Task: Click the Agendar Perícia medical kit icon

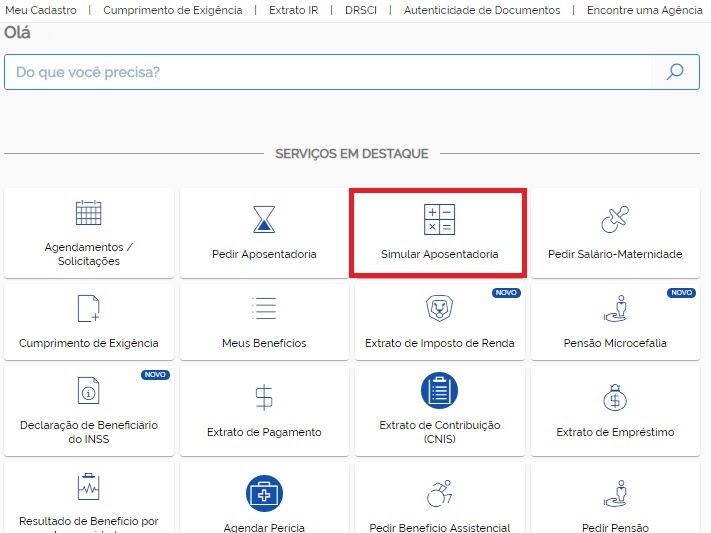Action: click(264, 492)
